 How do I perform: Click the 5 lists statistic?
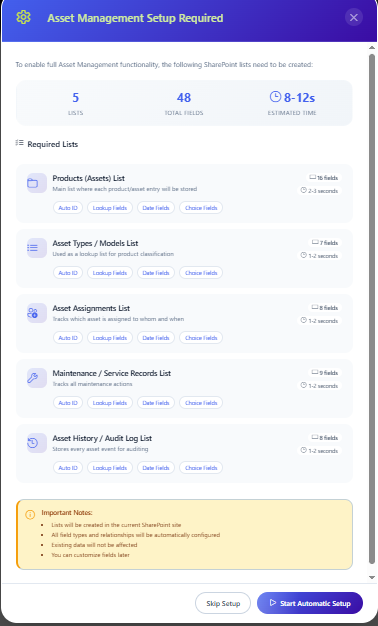click(75, 103)
